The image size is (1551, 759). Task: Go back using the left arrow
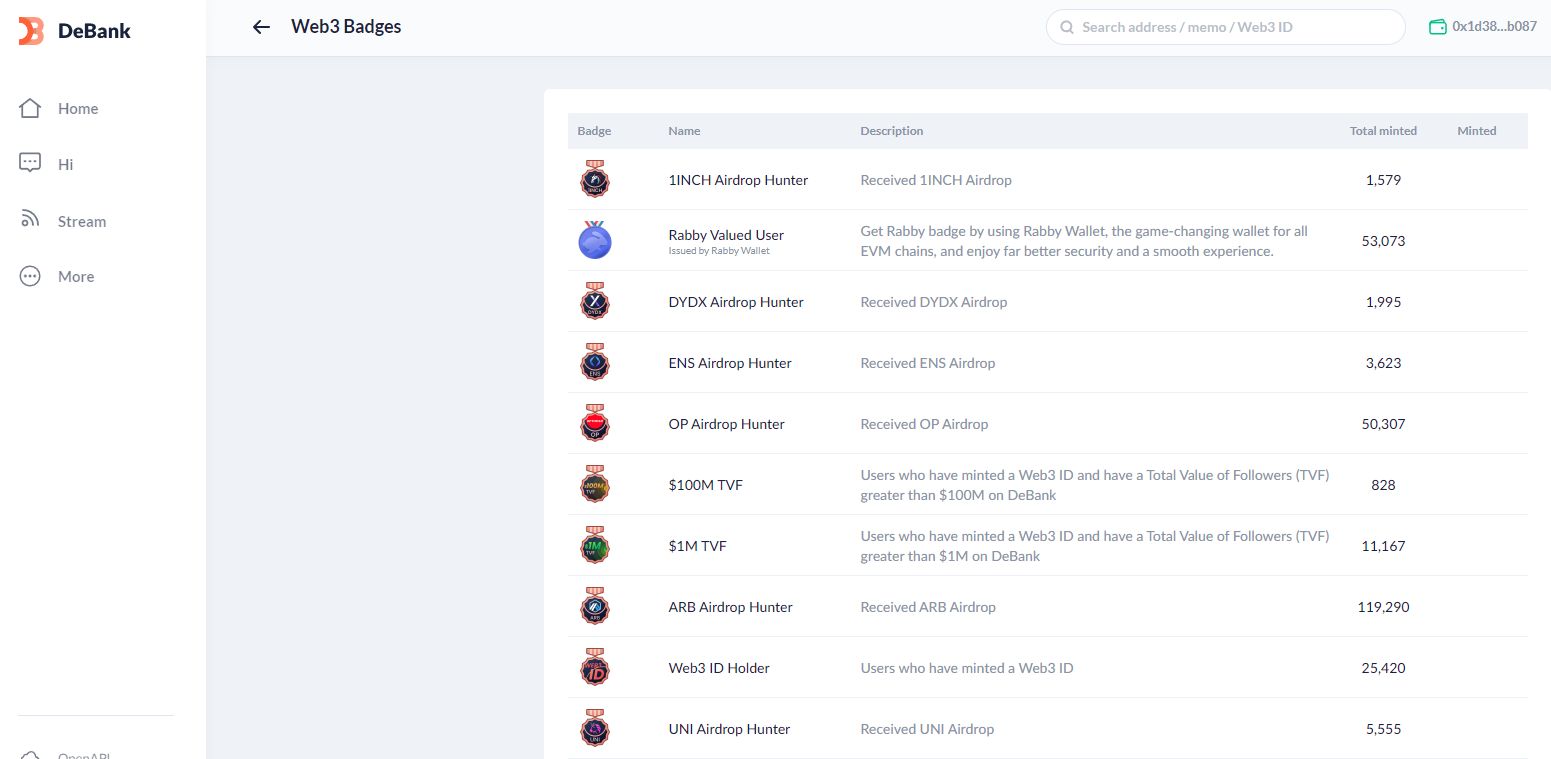[261, 27]
